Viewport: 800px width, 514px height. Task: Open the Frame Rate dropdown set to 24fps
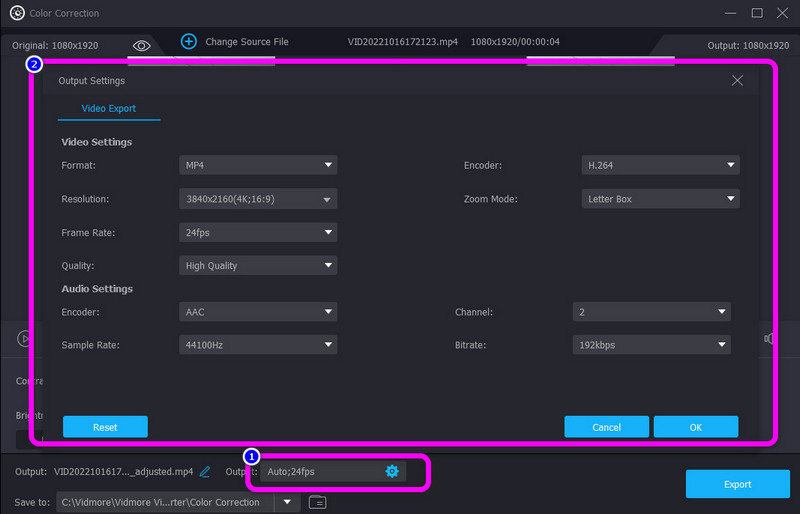[258, 232]
